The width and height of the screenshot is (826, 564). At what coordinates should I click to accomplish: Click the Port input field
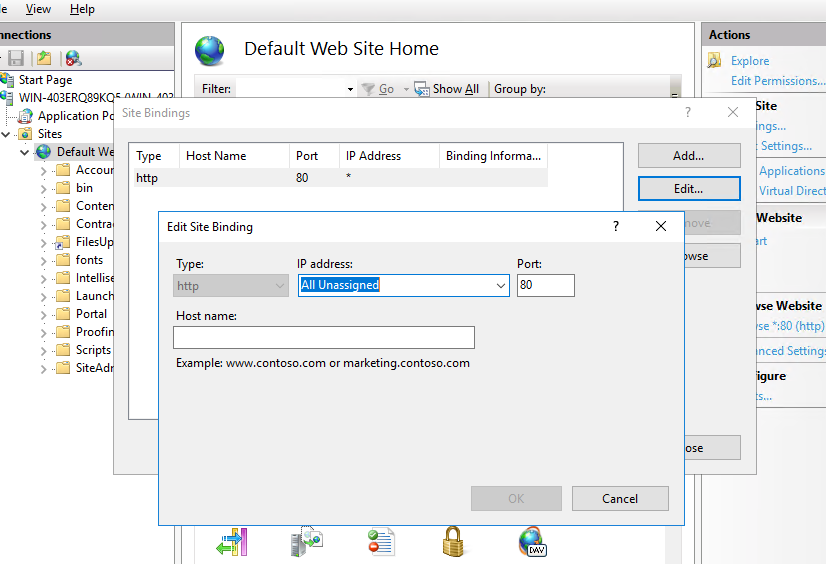tap(546, 285)
